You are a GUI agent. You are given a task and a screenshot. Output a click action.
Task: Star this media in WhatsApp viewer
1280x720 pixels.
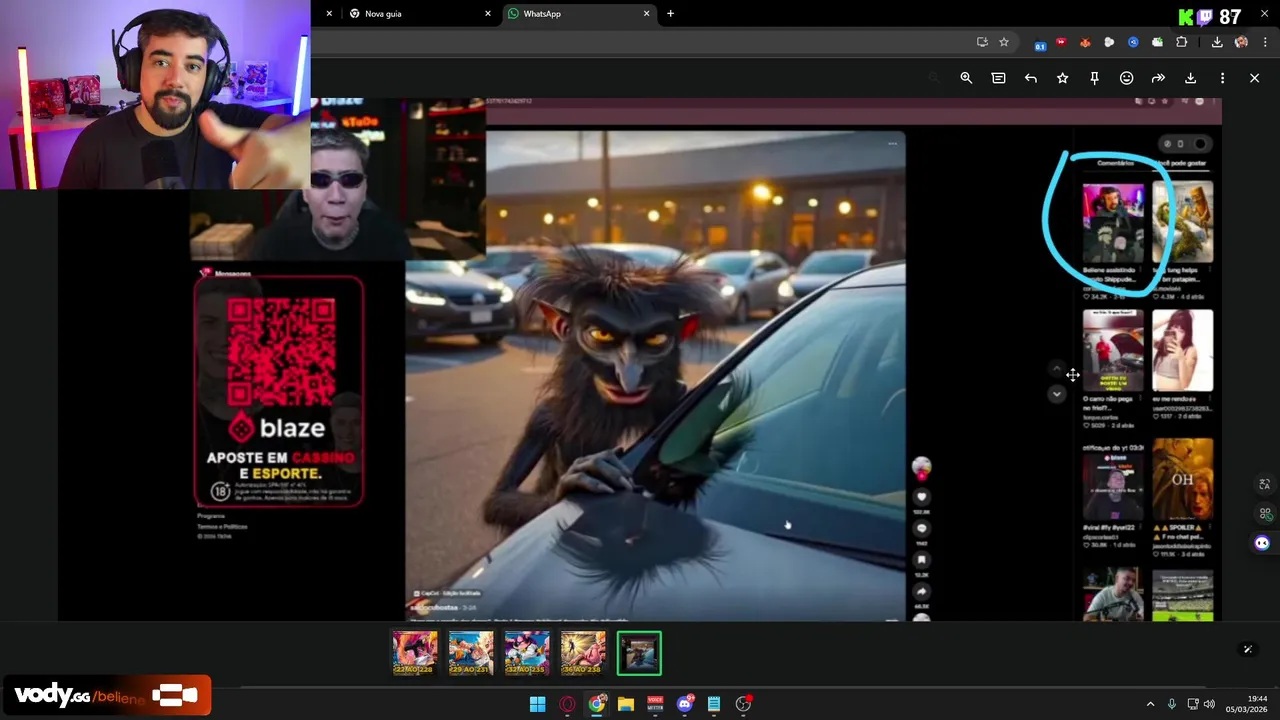pyautogui.click(x=1062, y=78)
